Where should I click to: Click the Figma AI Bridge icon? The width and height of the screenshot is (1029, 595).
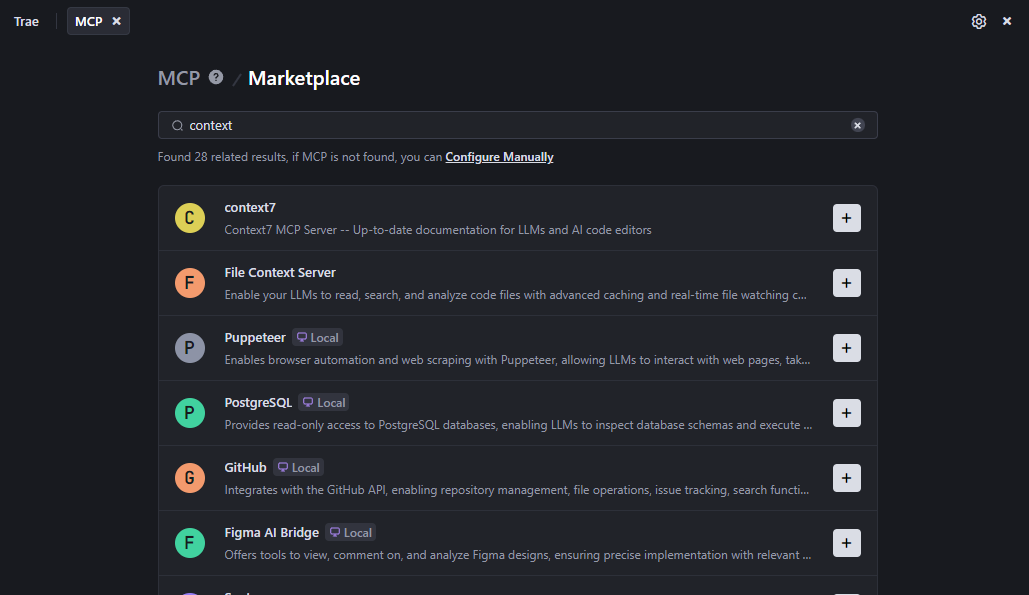pyautogui.click(x=190, y=543)
